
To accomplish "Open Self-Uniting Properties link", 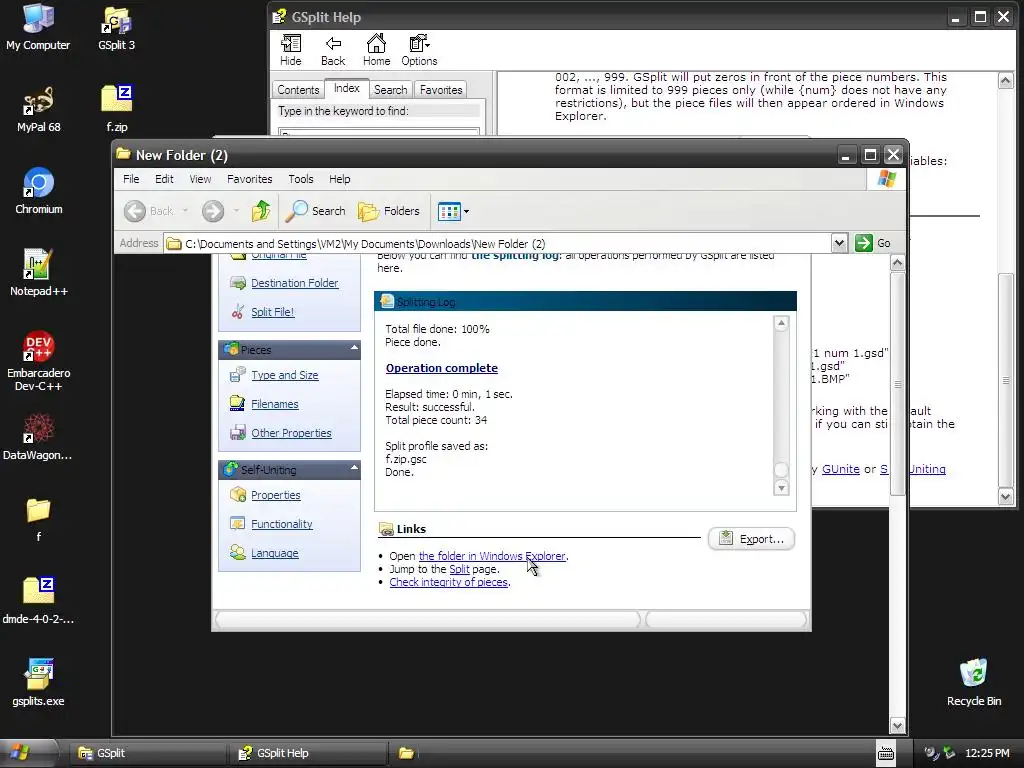I will [276, 495].
